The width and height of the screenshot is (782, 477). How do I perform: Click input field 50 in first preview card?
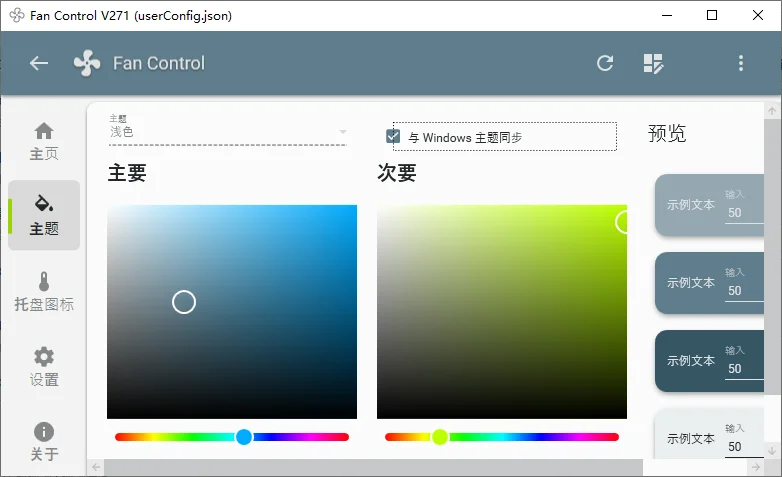point(744,213)
